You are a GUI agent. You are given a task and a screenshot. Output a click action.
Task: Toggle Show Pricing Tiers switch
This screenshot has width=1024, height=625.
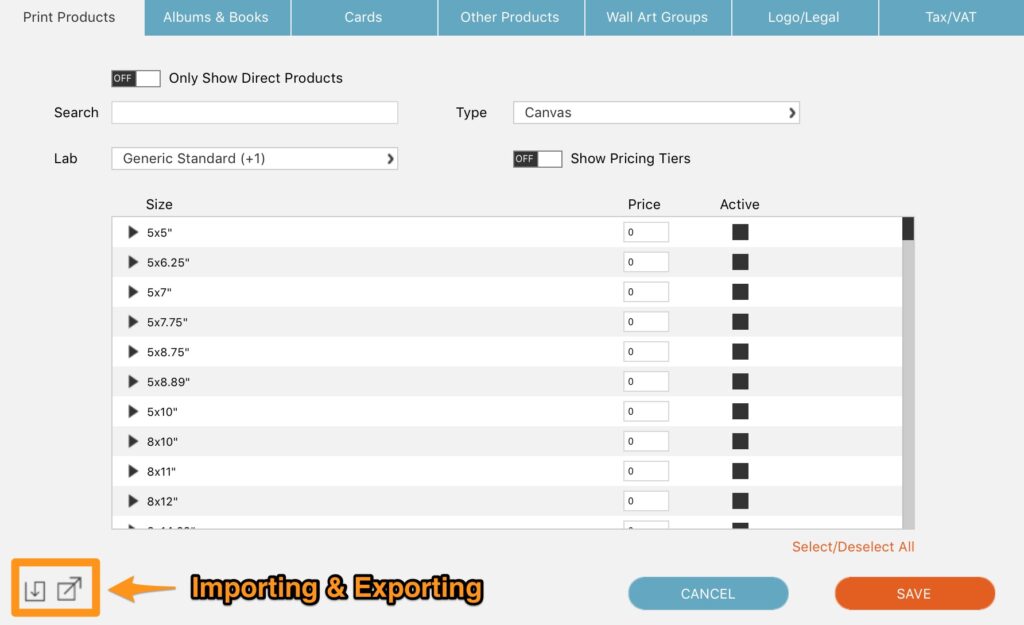tap(537, 159)
